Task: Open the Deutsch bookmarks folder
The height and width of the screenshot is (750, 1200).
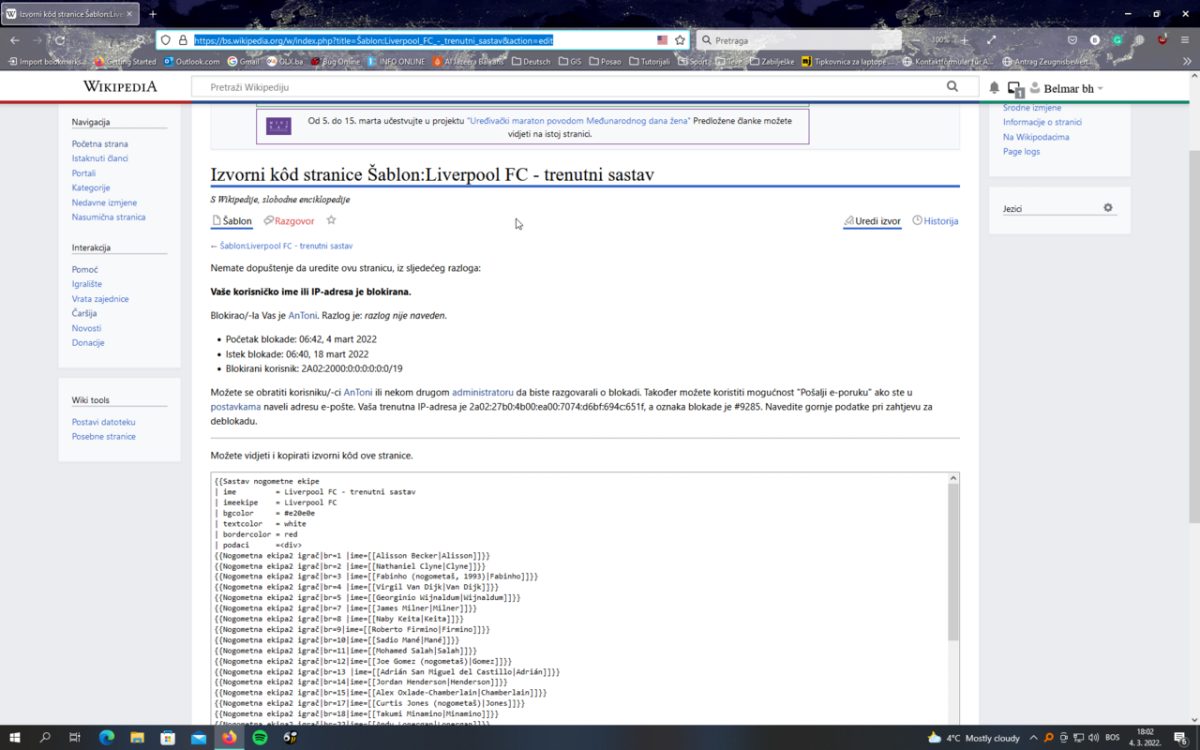Action: pos(531,61)
